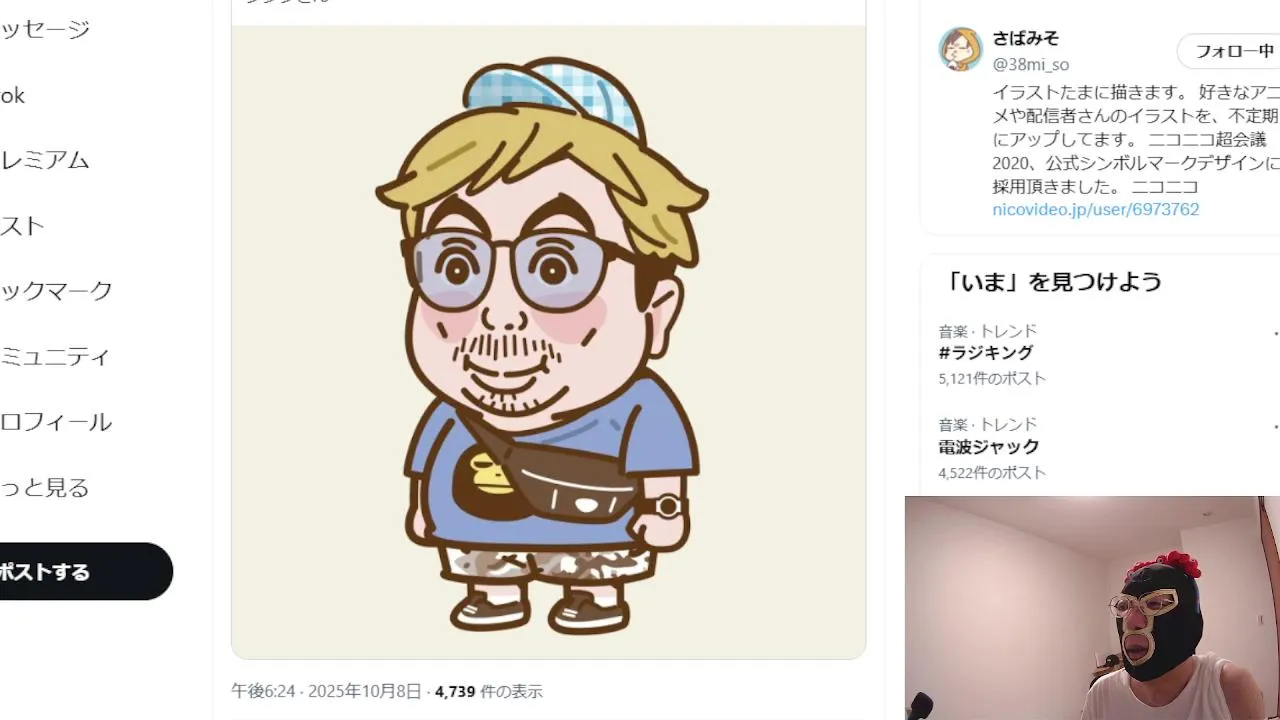The height and width of the screenshot is (720, 1280).
Task: Open メッセージ in the sidebar
Action: click(45, 29)
